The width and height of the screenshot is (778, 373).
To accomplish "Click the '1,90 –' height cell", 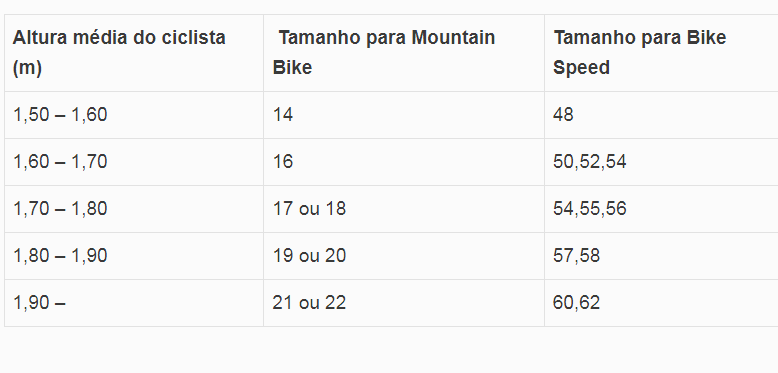I will [x=134, y=303].
